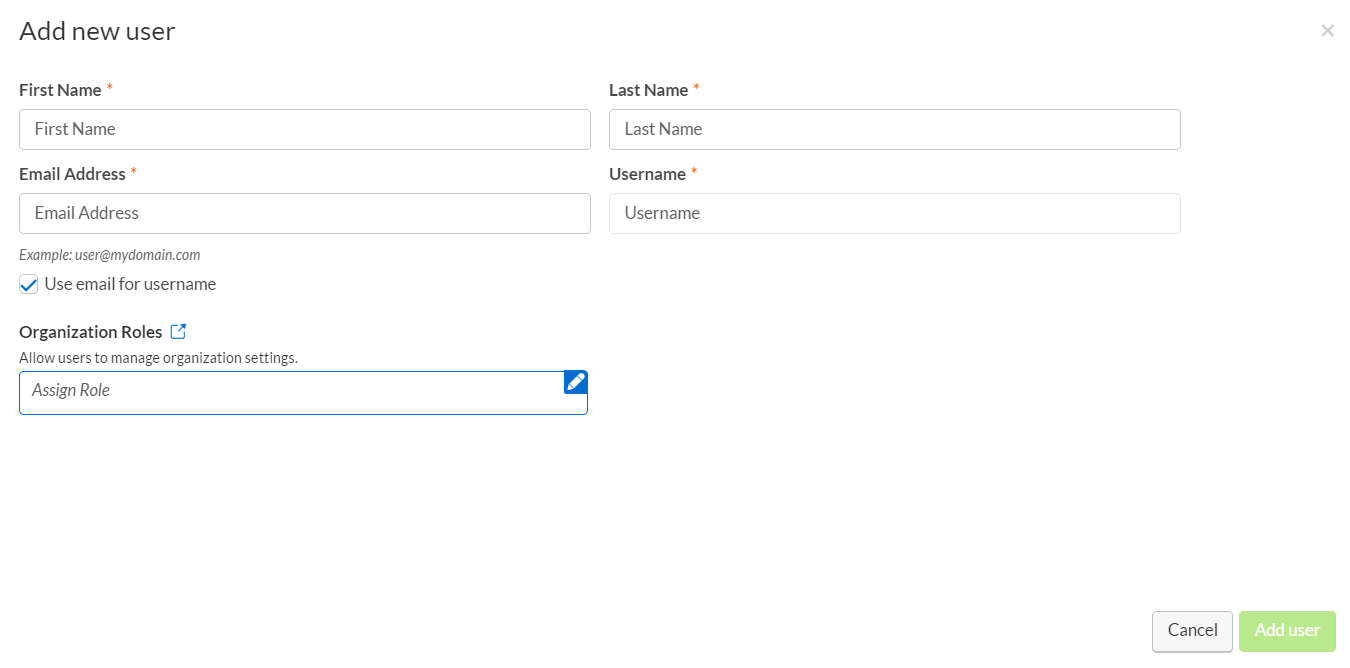Click the Organization Roles heading text

point(90,332)
